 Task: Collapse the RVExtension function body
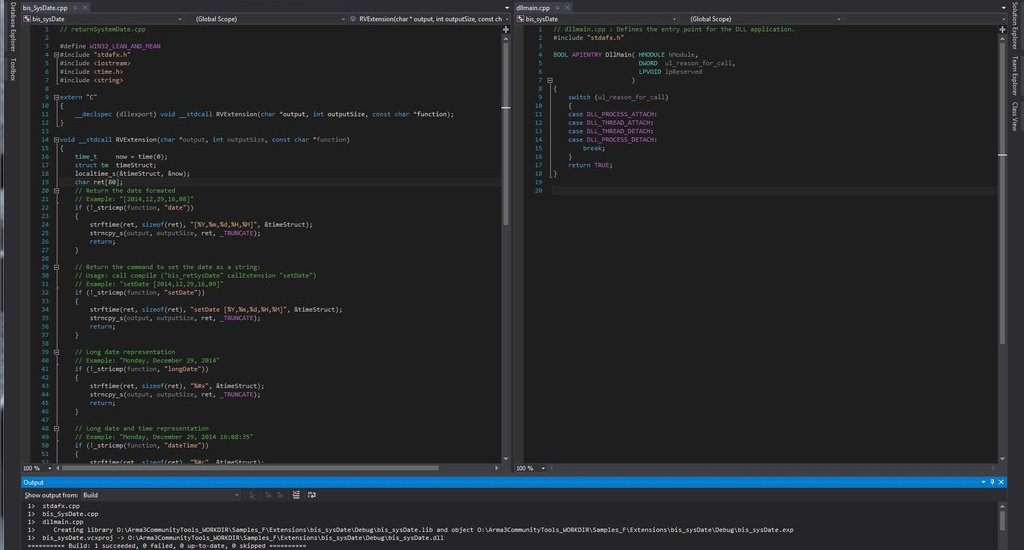[x=56, y=140]
